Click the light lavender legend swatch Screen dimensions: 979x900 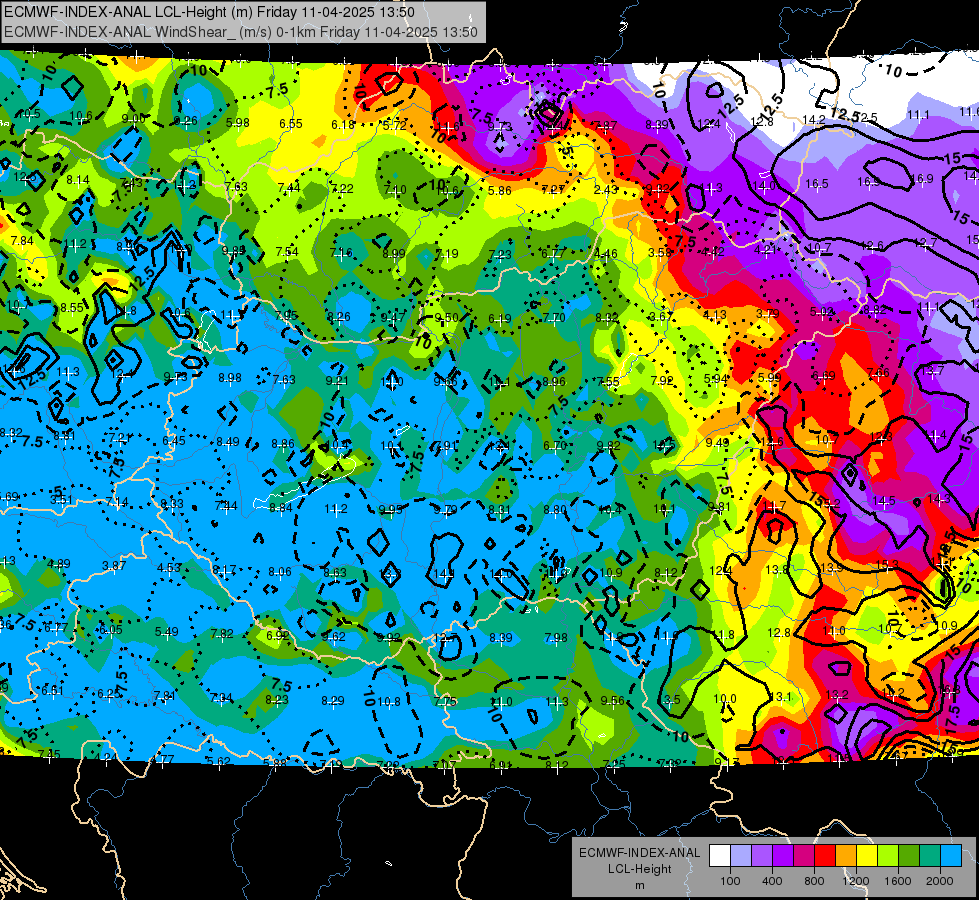click(x=741, y=856)
